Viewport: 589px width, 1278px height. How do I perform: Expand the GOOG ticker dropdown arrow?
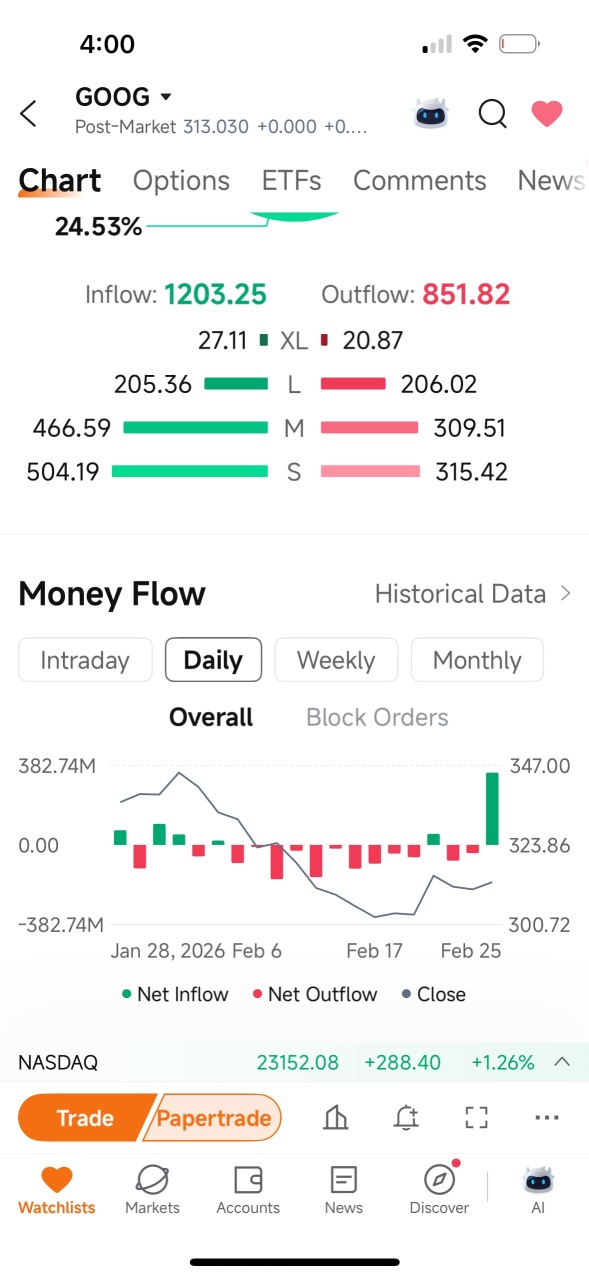[166, 97]
